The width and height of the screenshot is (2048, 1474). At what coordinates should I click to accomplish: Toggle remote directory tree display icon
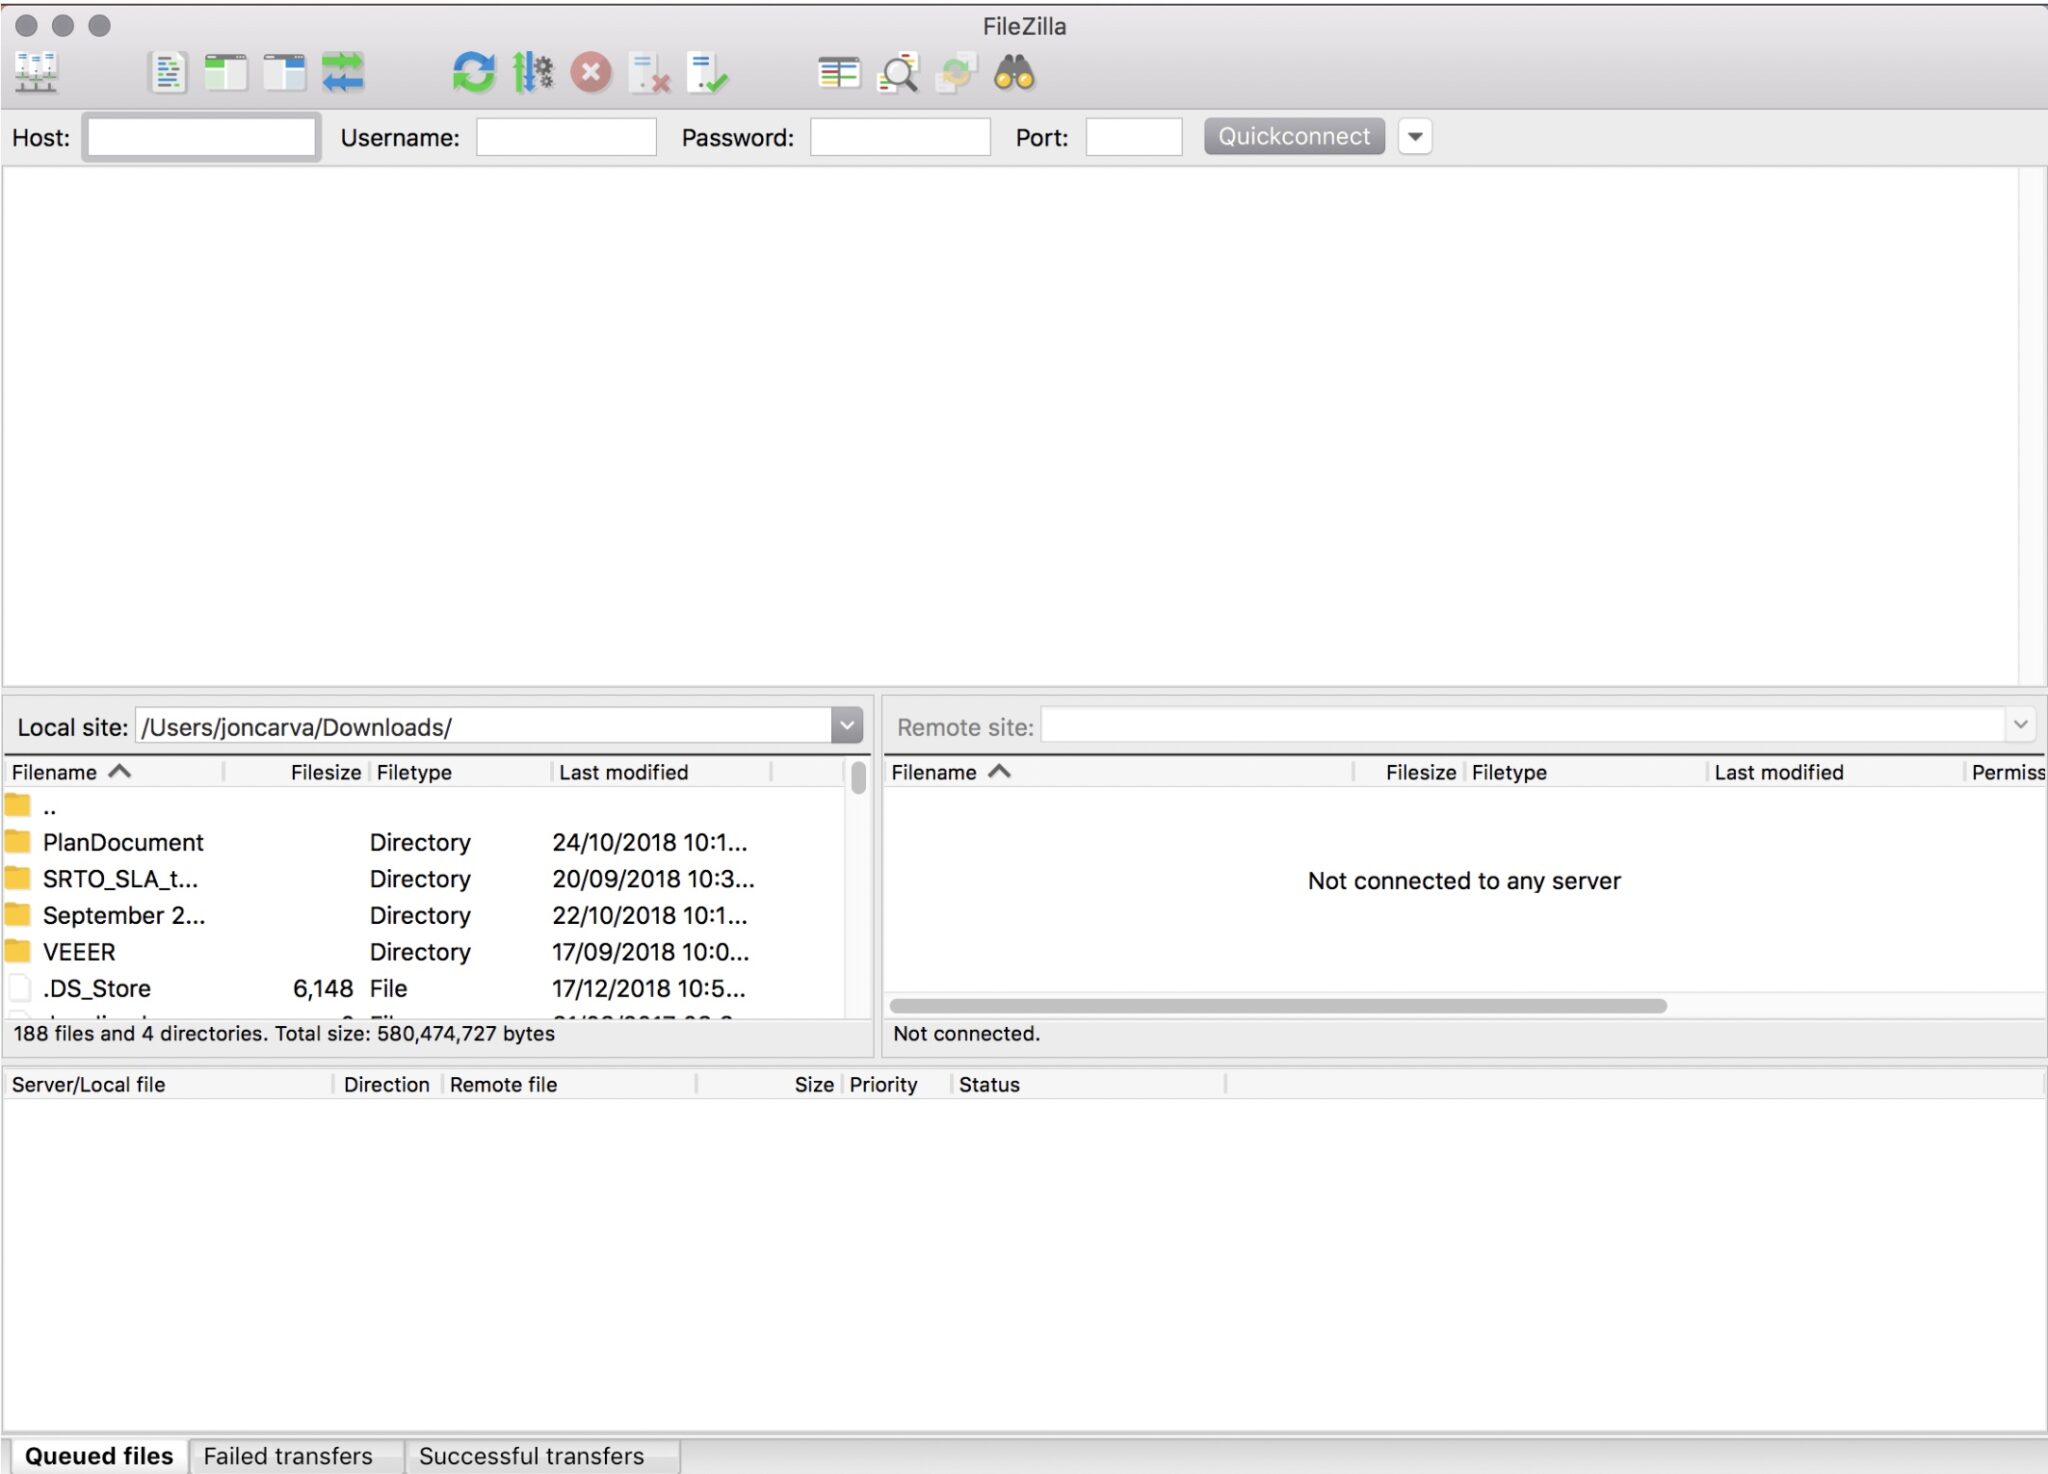[x=284, y=74]
